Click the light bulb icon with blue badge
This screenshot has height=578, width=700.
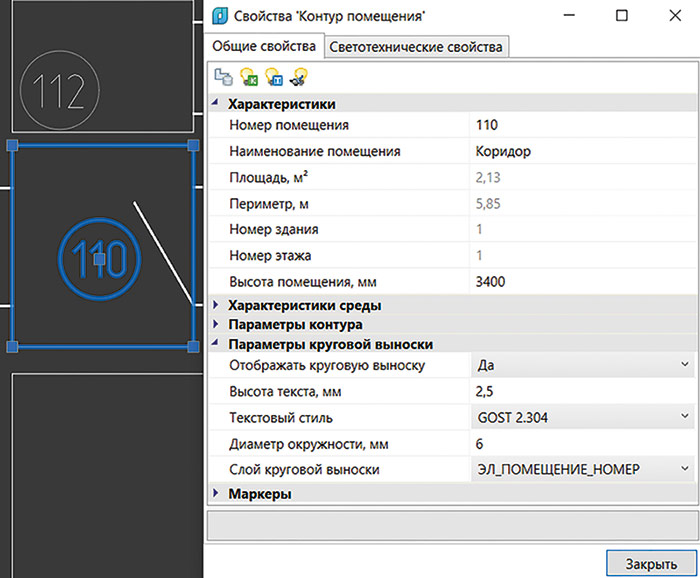click(x=272, y=76)
